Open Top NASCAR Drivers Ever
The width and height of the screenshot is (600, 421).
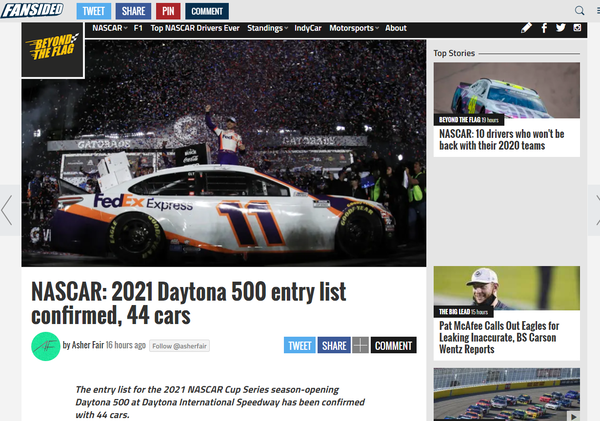195,28
